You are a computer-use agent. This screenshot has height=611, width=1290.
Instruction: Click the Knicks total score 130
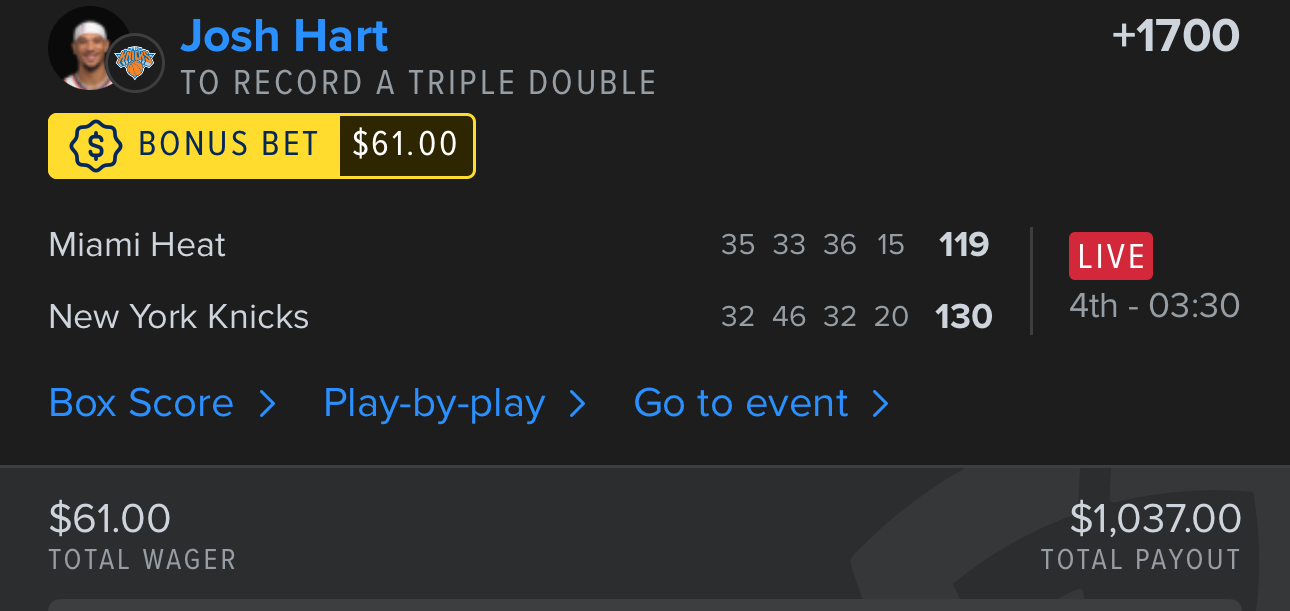(963, 317)
